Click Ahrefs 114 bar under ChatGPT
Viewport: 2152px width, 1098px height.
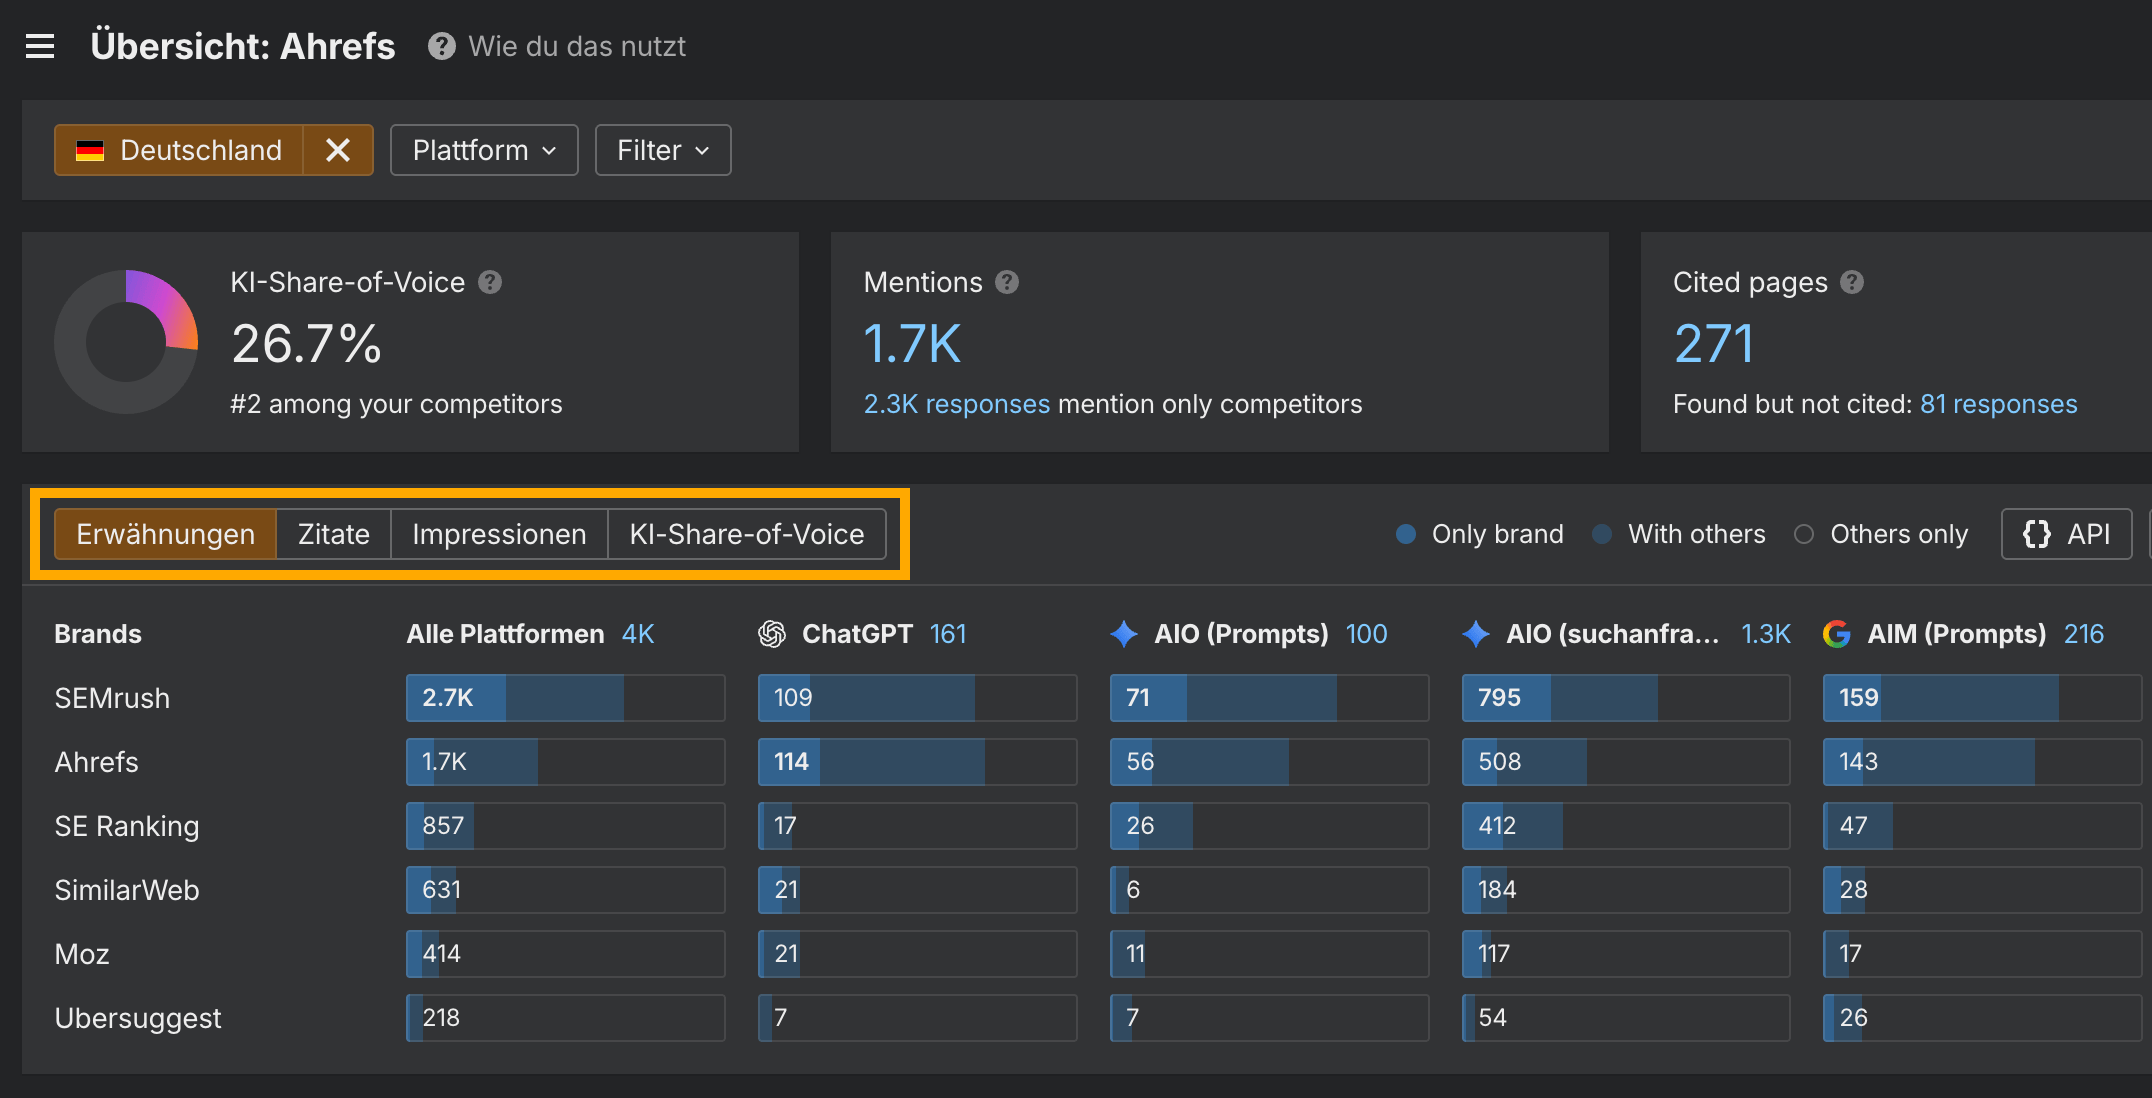point(917,762)
